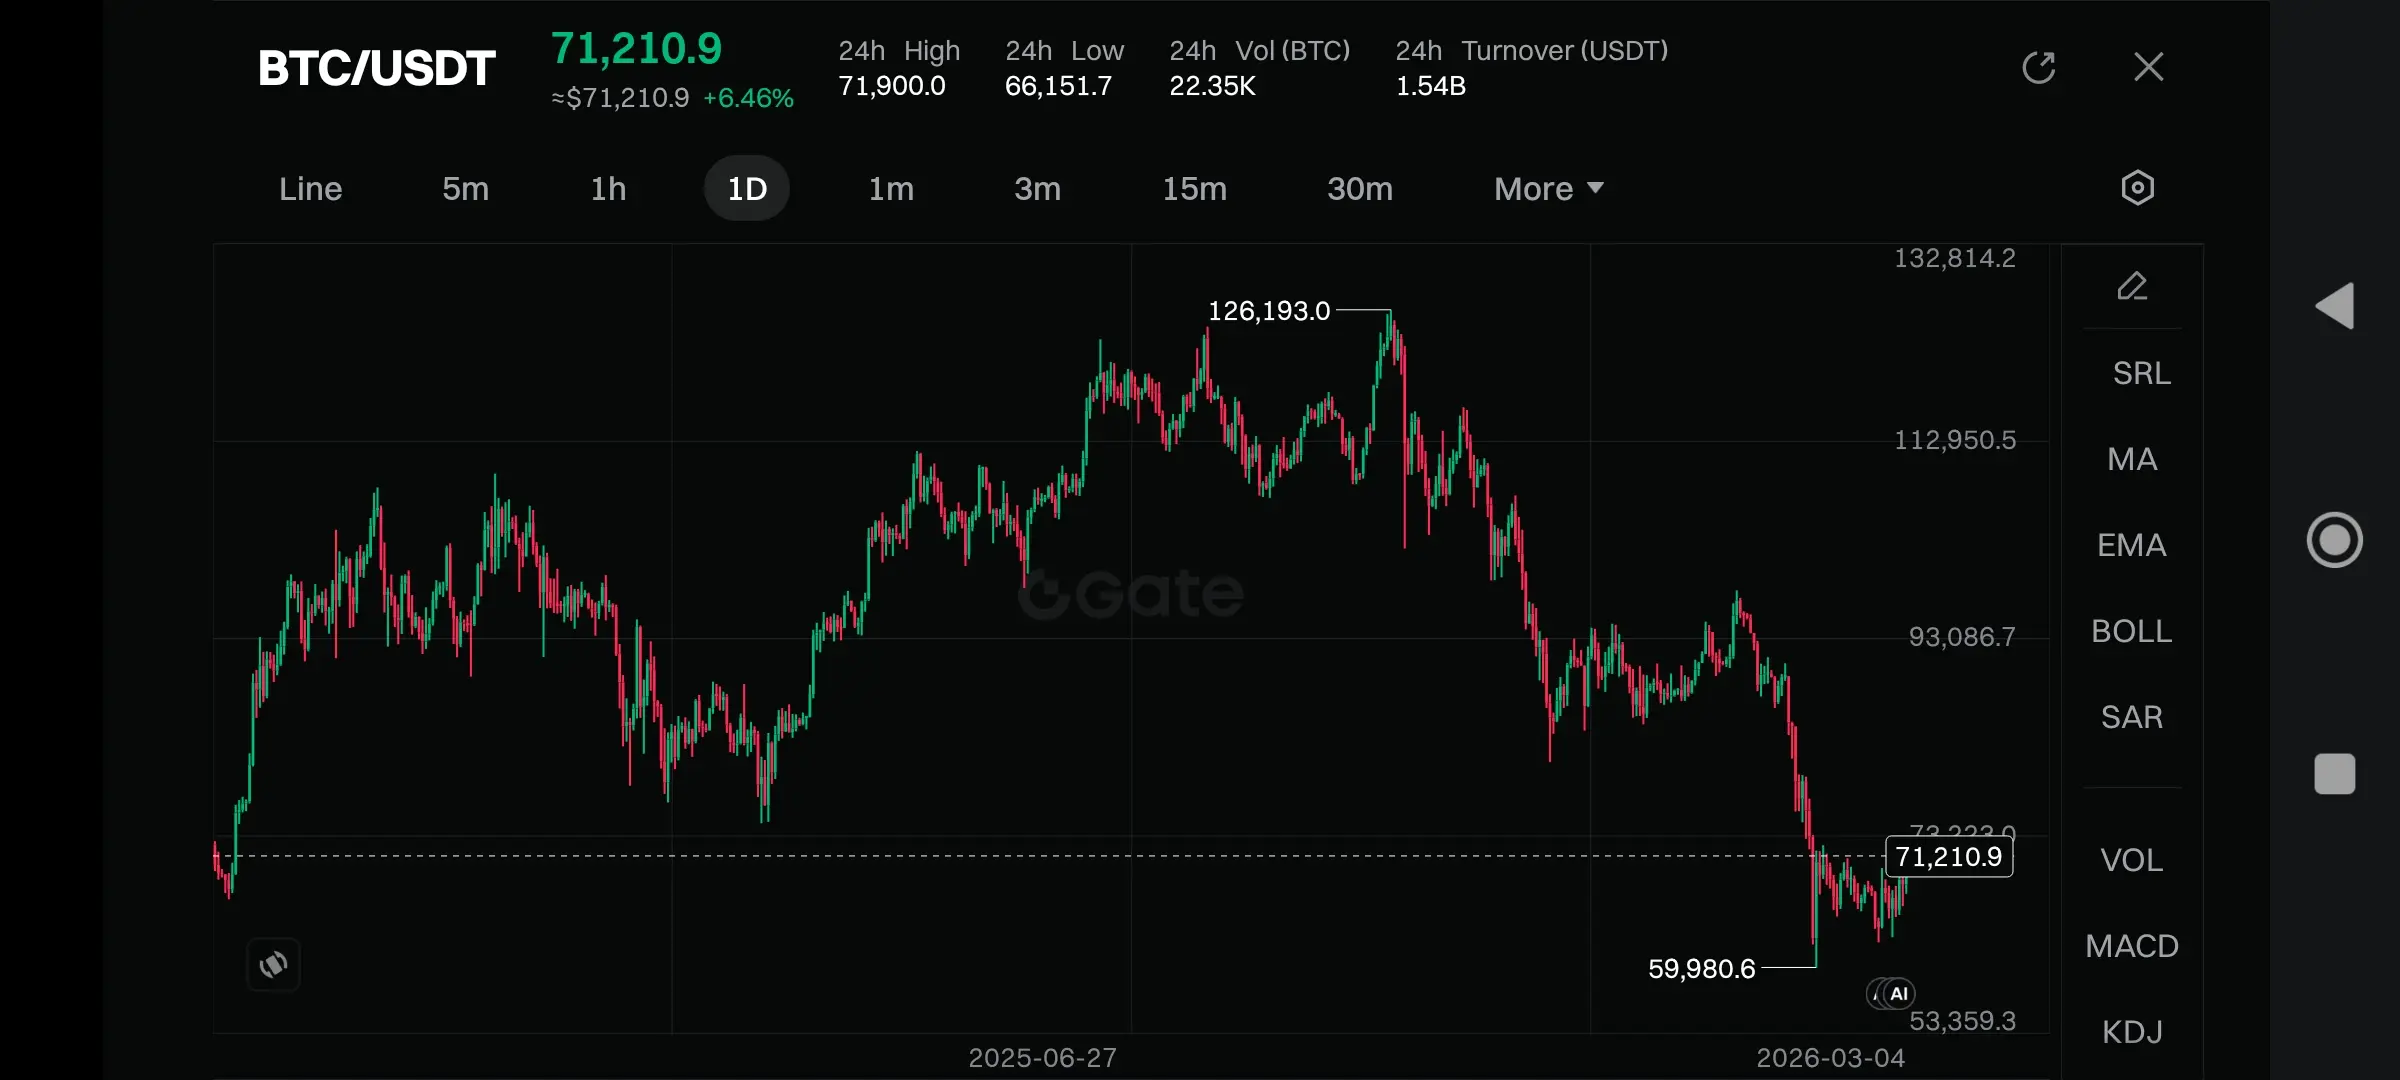The image size is (2400, 1080).
Task: Click the refresh chart icon
Action: [2038, 68]
